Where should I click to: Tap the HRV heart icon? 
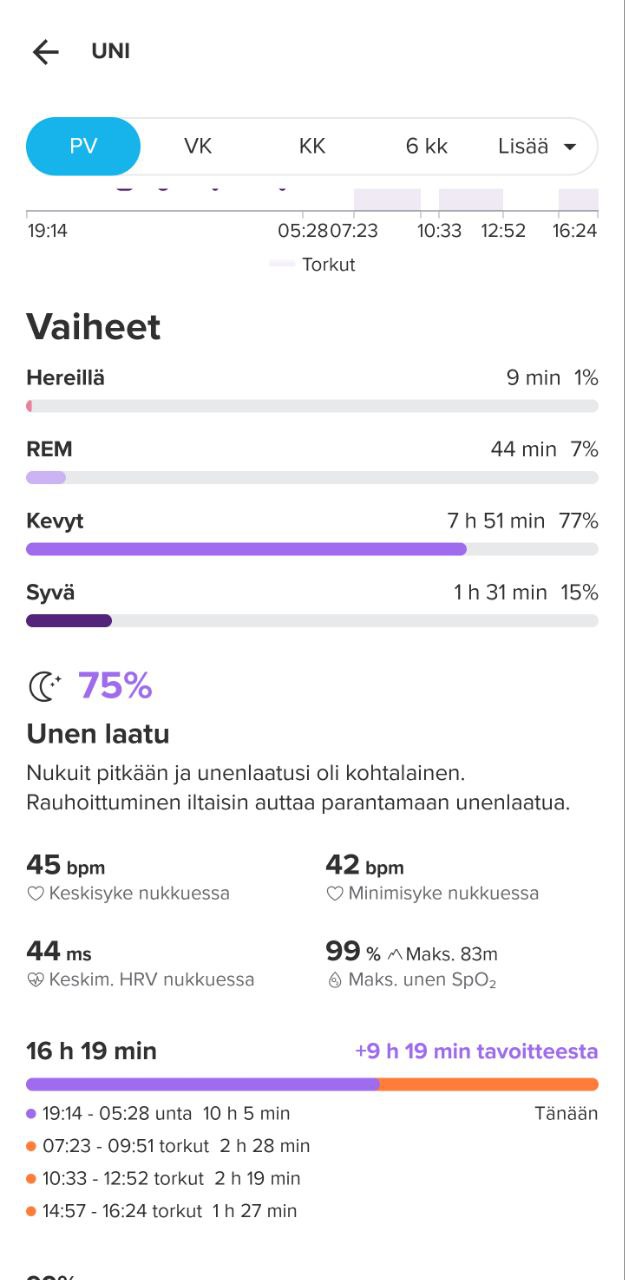[35, 980]
